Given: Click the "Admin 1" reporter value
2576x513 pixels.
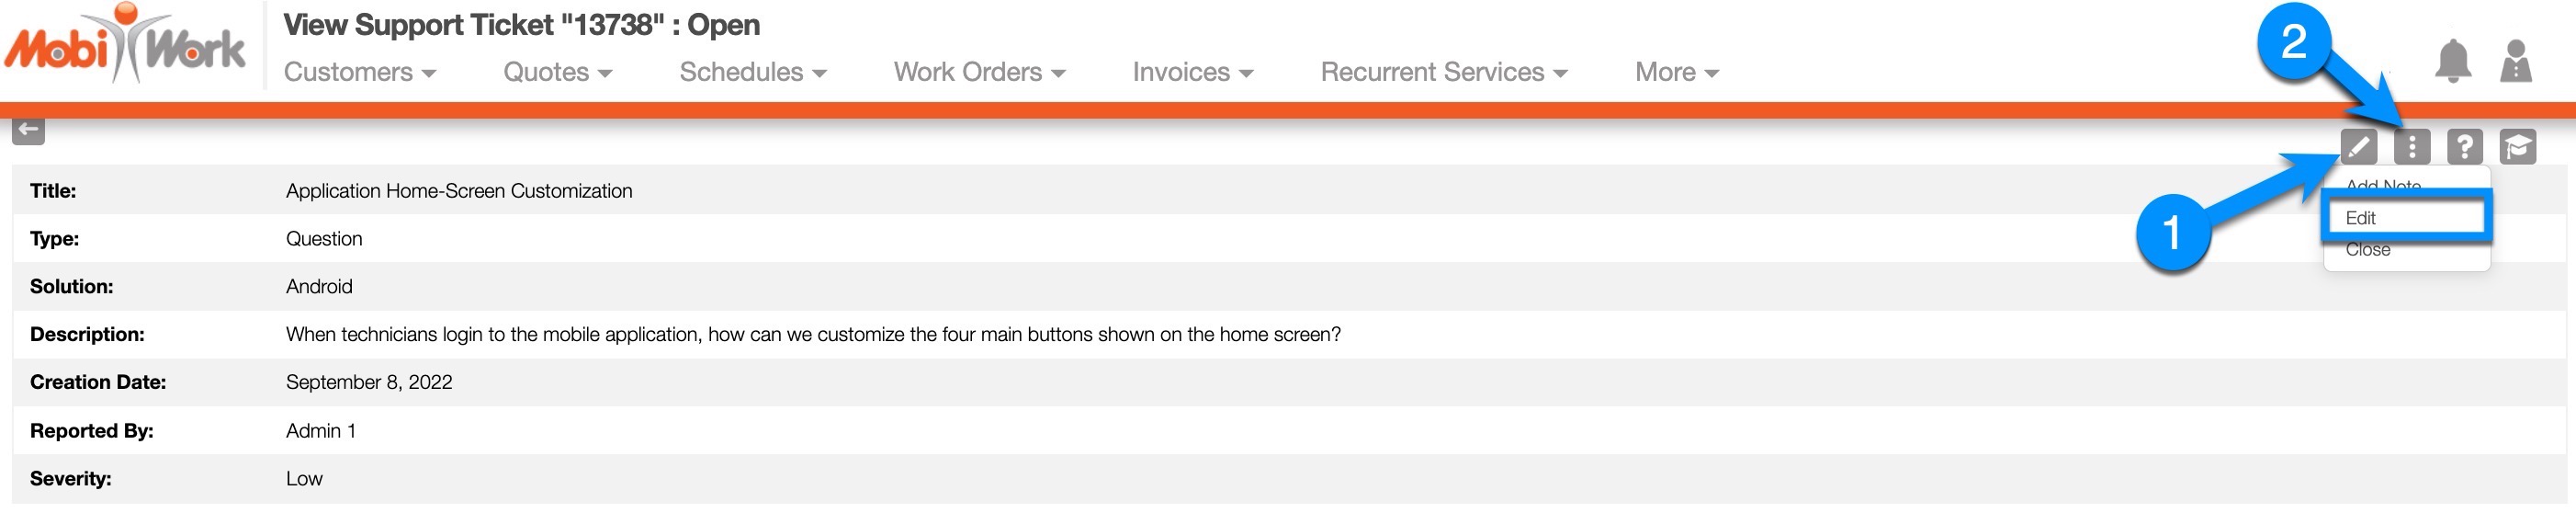Looking at the screenshot, I should pos(320,431).
